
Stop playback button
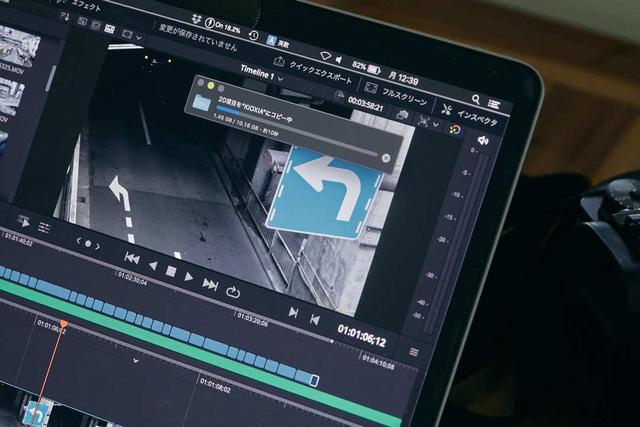point(171,271)
